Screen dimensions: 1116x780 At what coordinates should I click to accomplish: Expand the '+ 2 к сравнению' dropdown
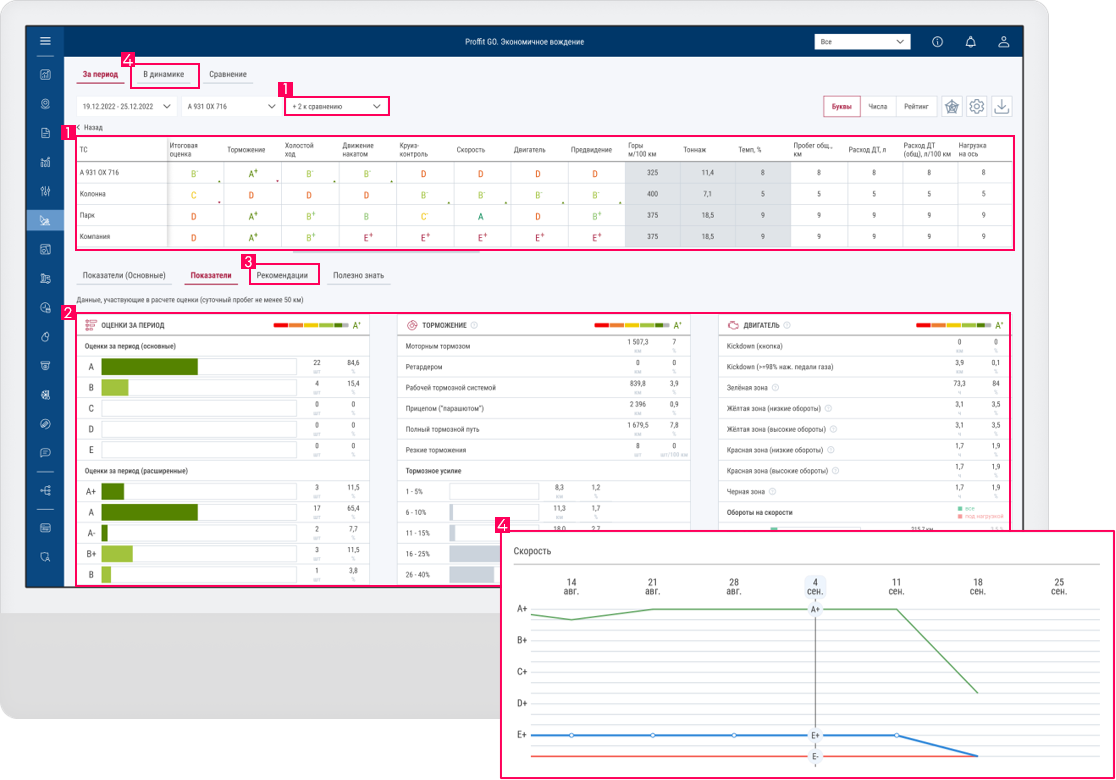pyautogui.click(x=337, y=106)
